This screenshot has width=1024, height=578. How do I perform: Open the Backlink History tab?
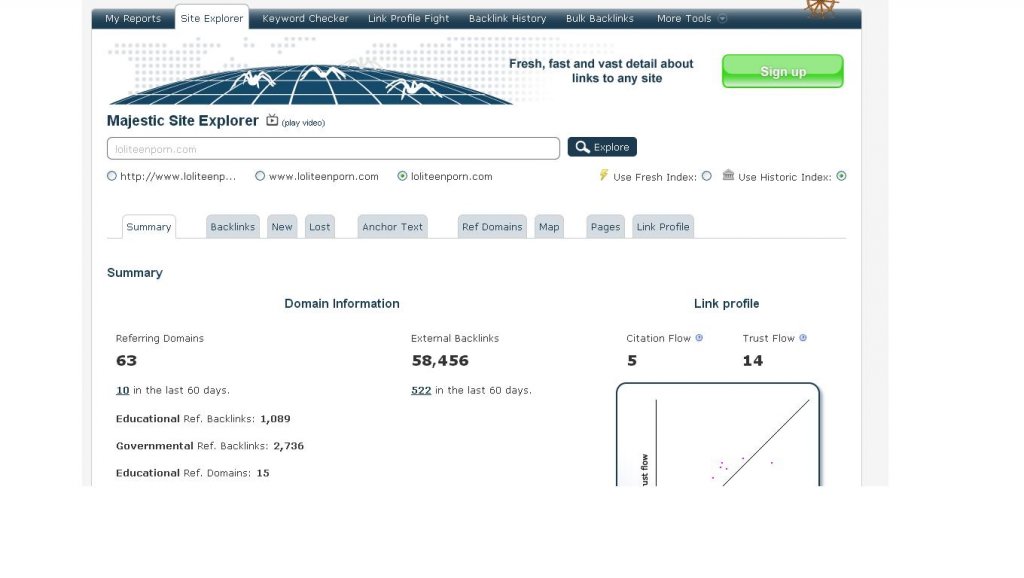(x=507, y=18)
